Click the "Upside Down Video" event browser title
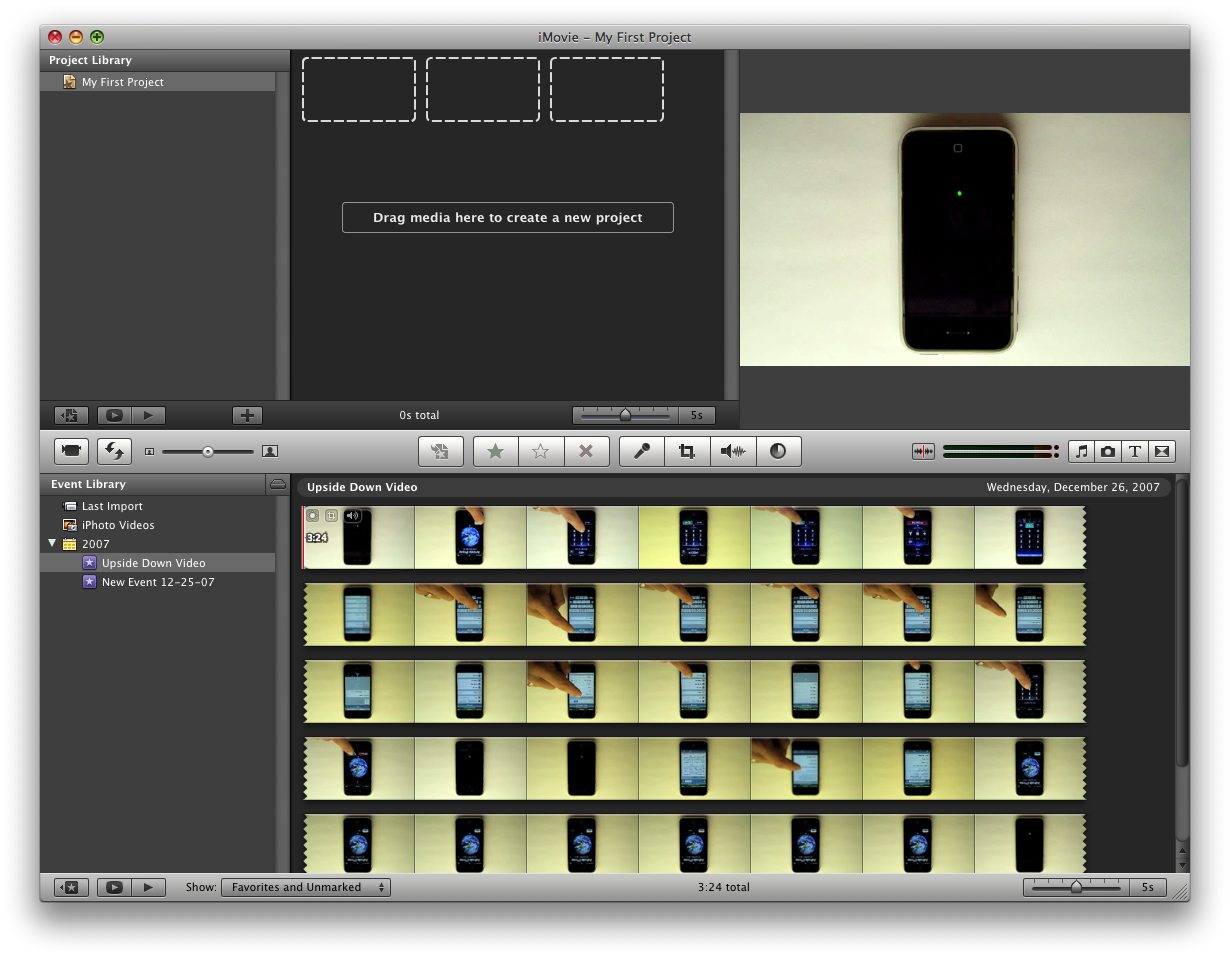The height and width of the screenshot is (957, 1230). pos(362,487)
